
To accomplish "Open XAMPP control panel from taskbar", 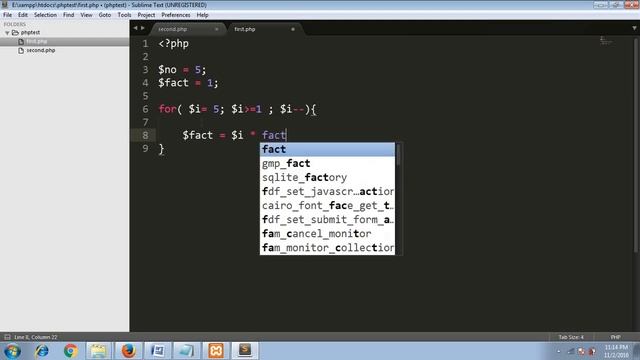I will click(x=216, y=351).
